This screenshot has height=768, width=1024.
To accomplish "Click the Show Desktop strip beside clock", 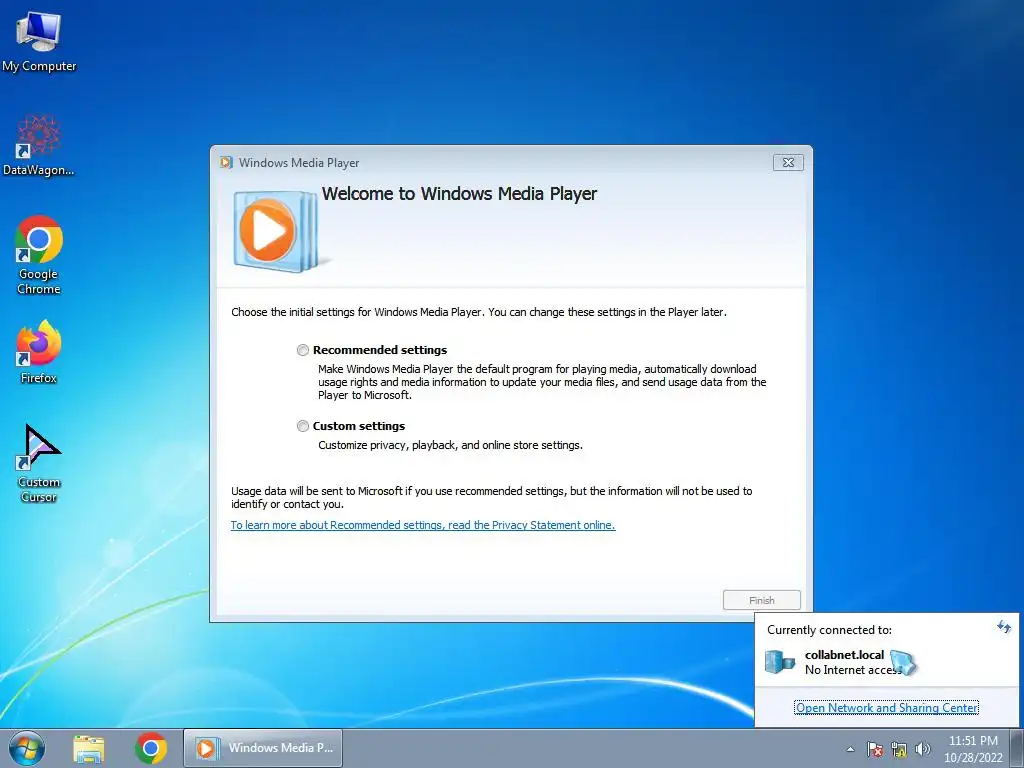I will tap(1017, 748).
